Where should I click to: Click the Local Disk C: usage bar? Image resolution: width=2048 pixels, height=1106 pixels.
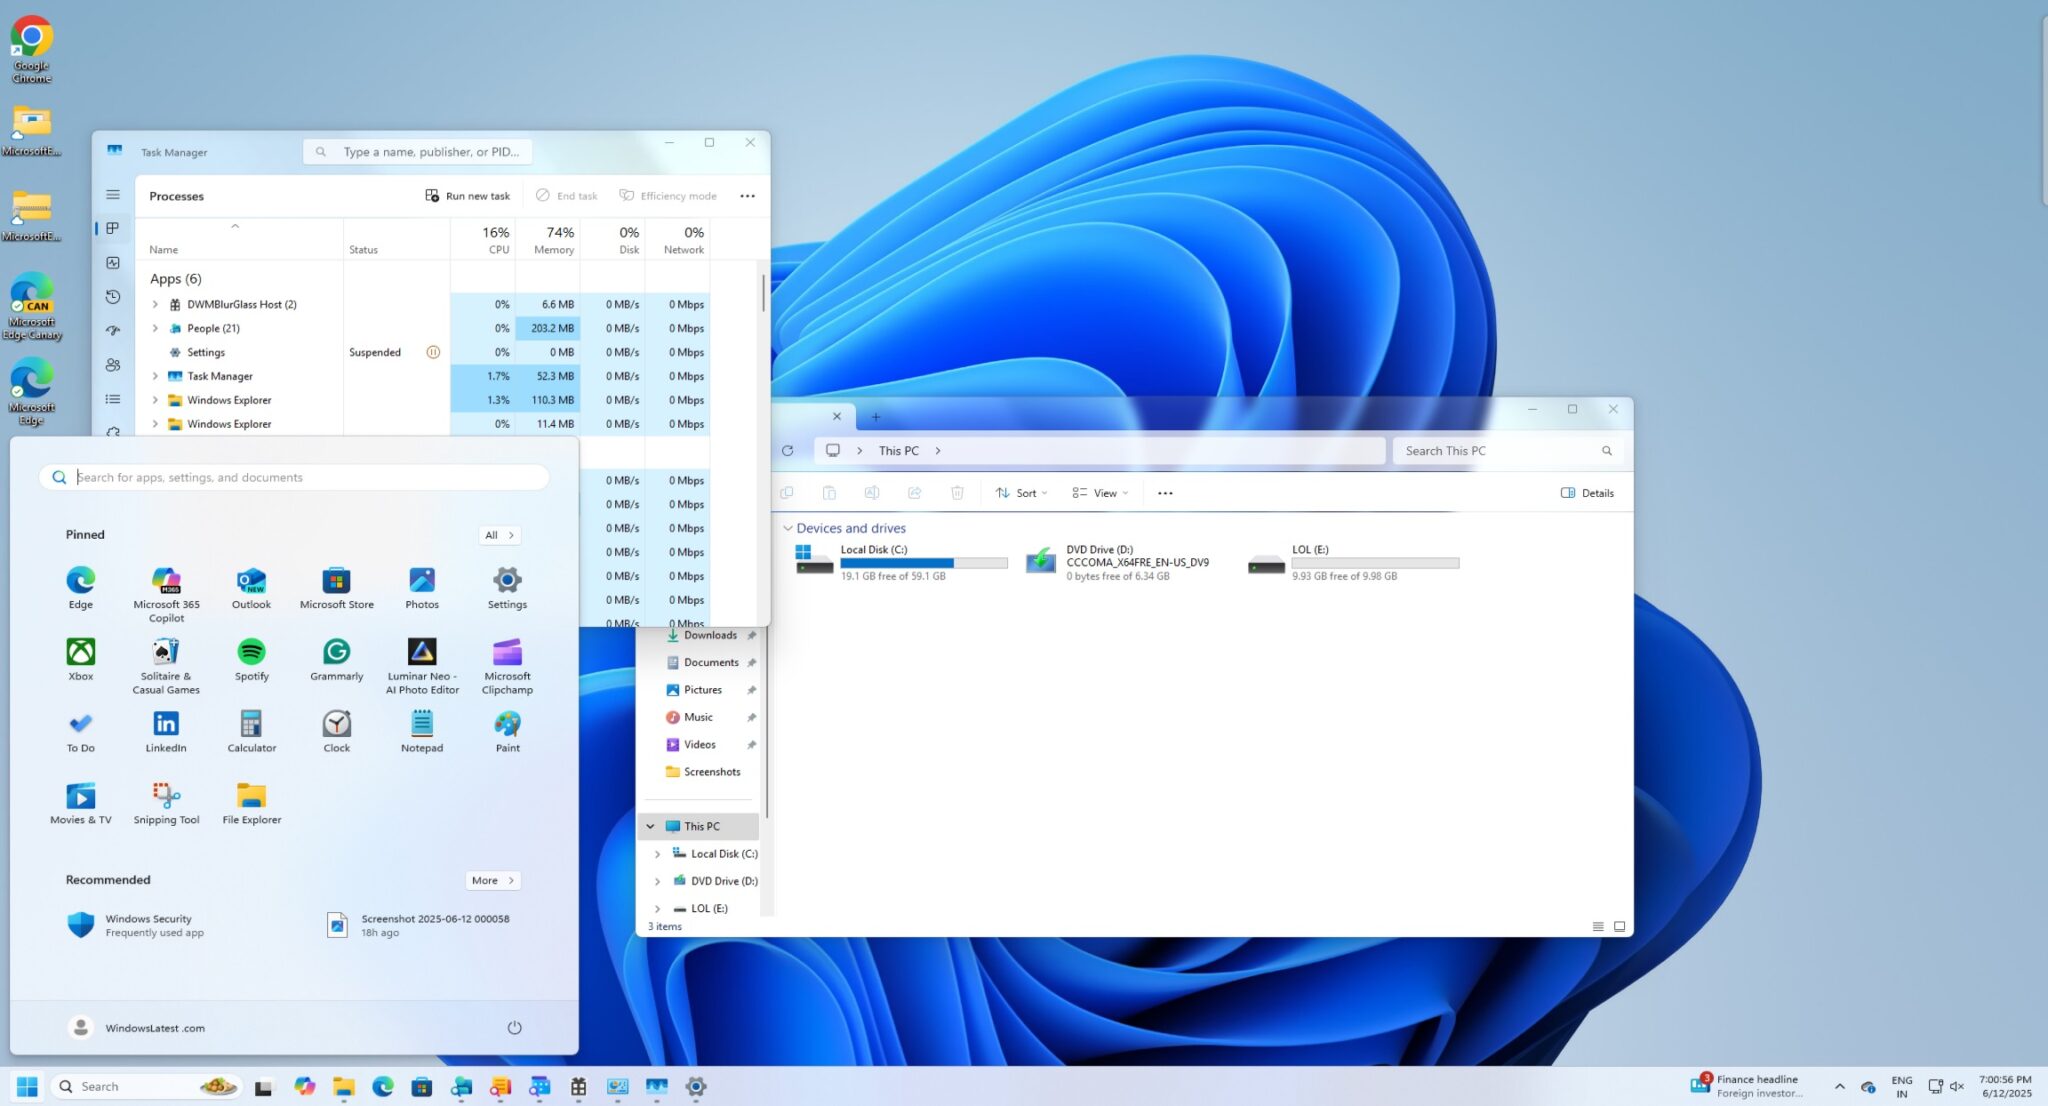920,563
